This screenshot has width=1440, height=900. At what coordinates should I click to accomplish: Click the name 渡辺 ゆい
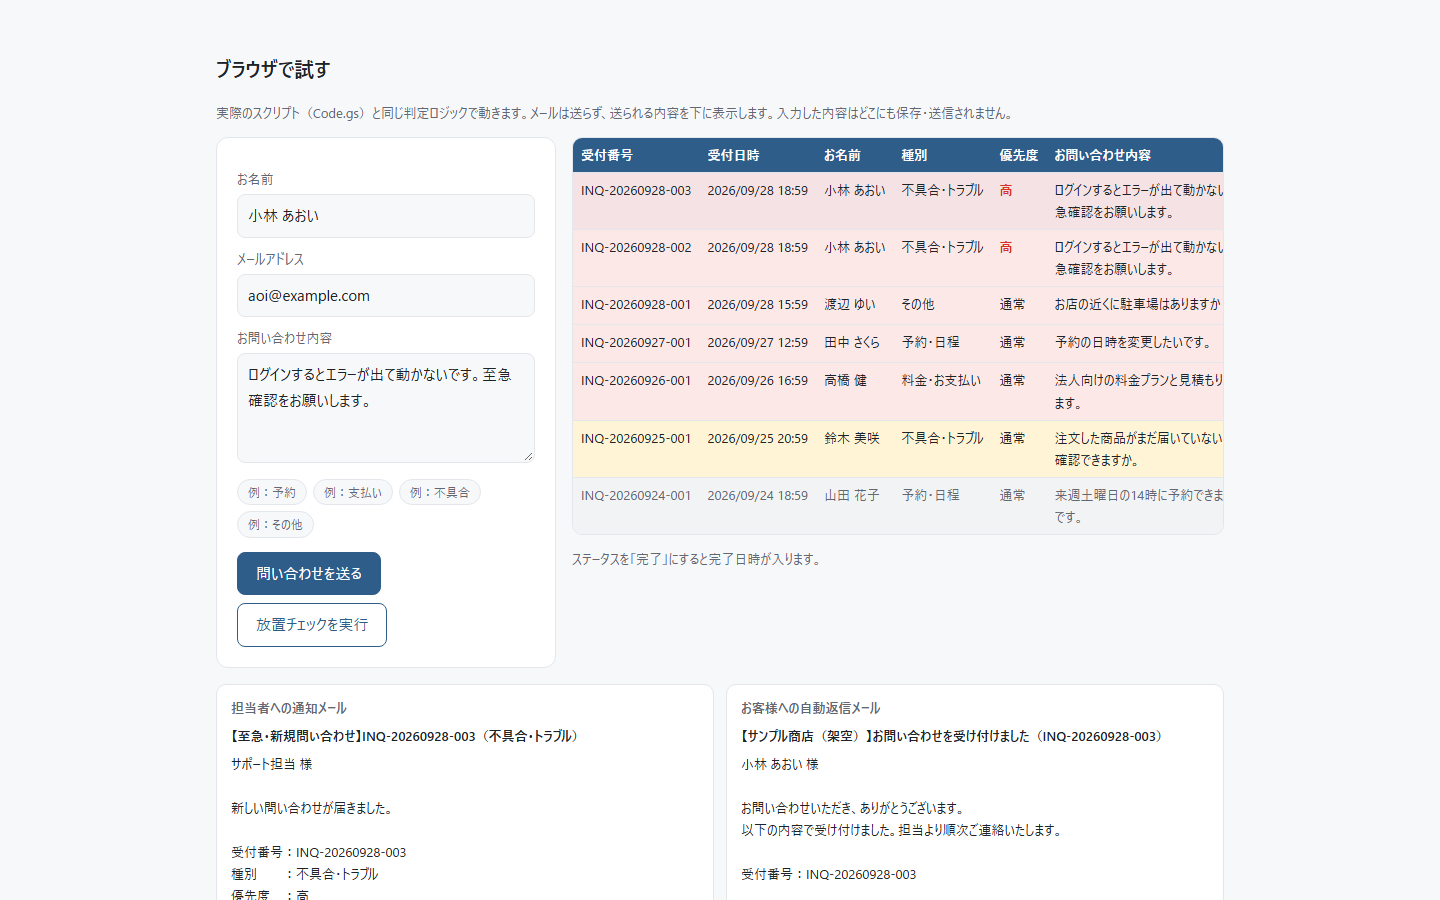click(x=850, y=304)
